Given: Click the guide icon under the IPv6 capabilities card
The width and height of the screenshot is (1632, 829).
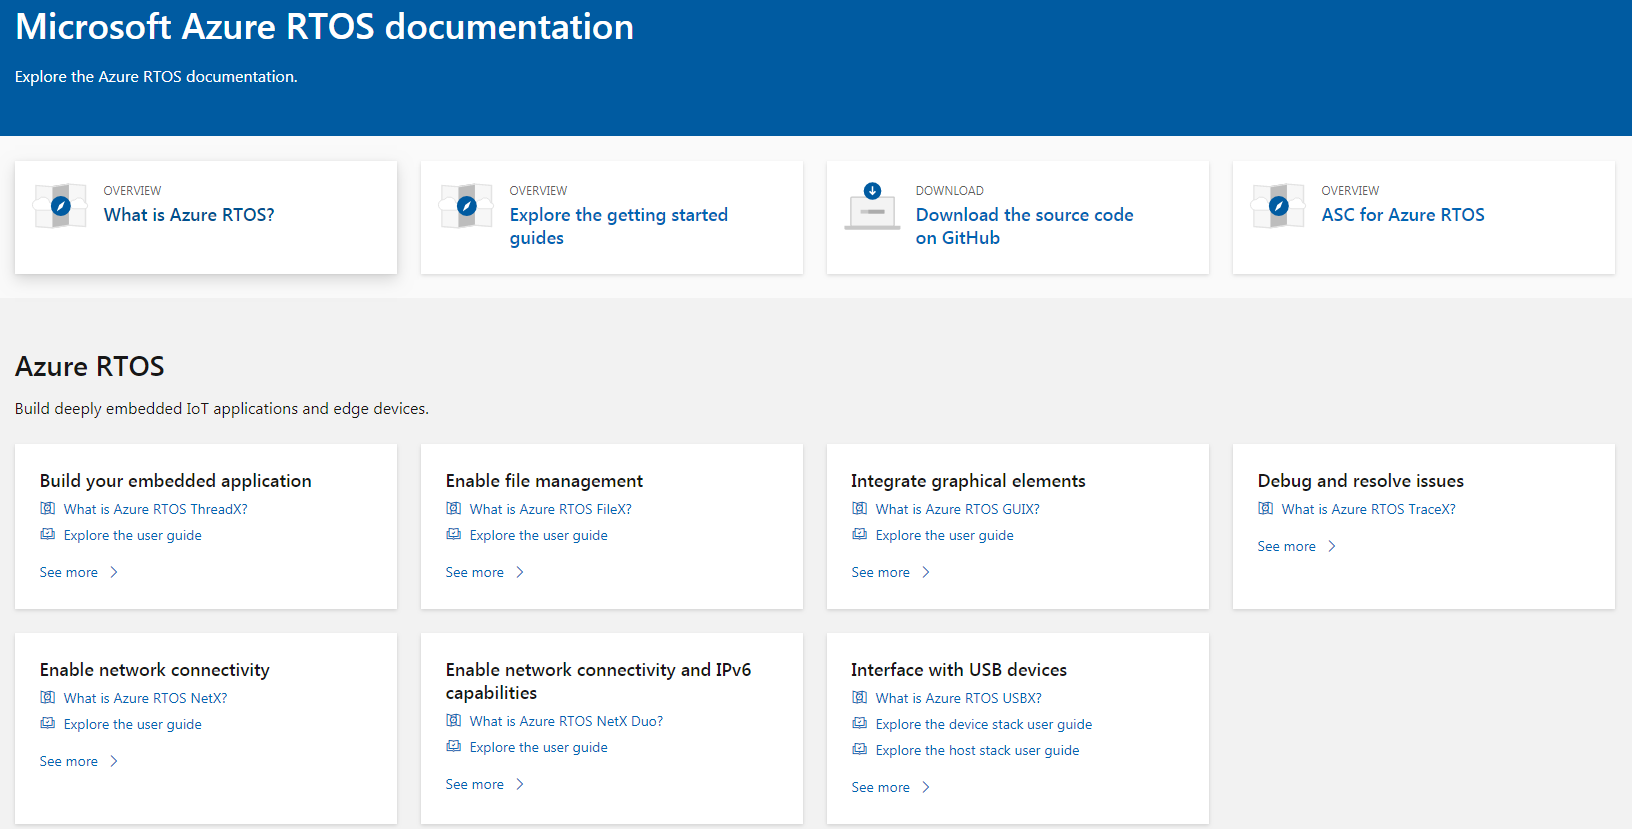Looking at the screenshot, I should [x=453, y=746].
